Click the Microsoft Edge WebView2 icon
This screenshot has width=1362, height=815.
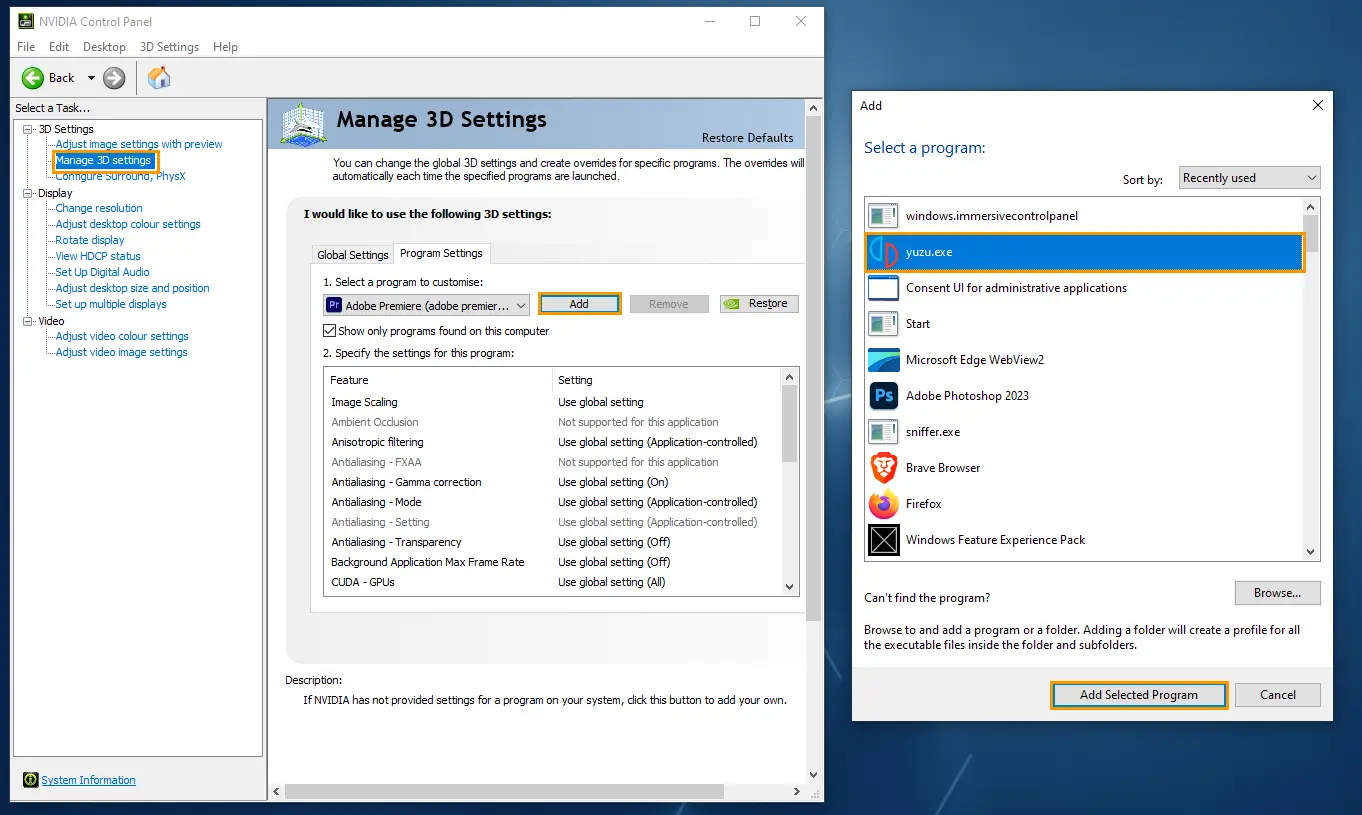(x=884, y=360)
